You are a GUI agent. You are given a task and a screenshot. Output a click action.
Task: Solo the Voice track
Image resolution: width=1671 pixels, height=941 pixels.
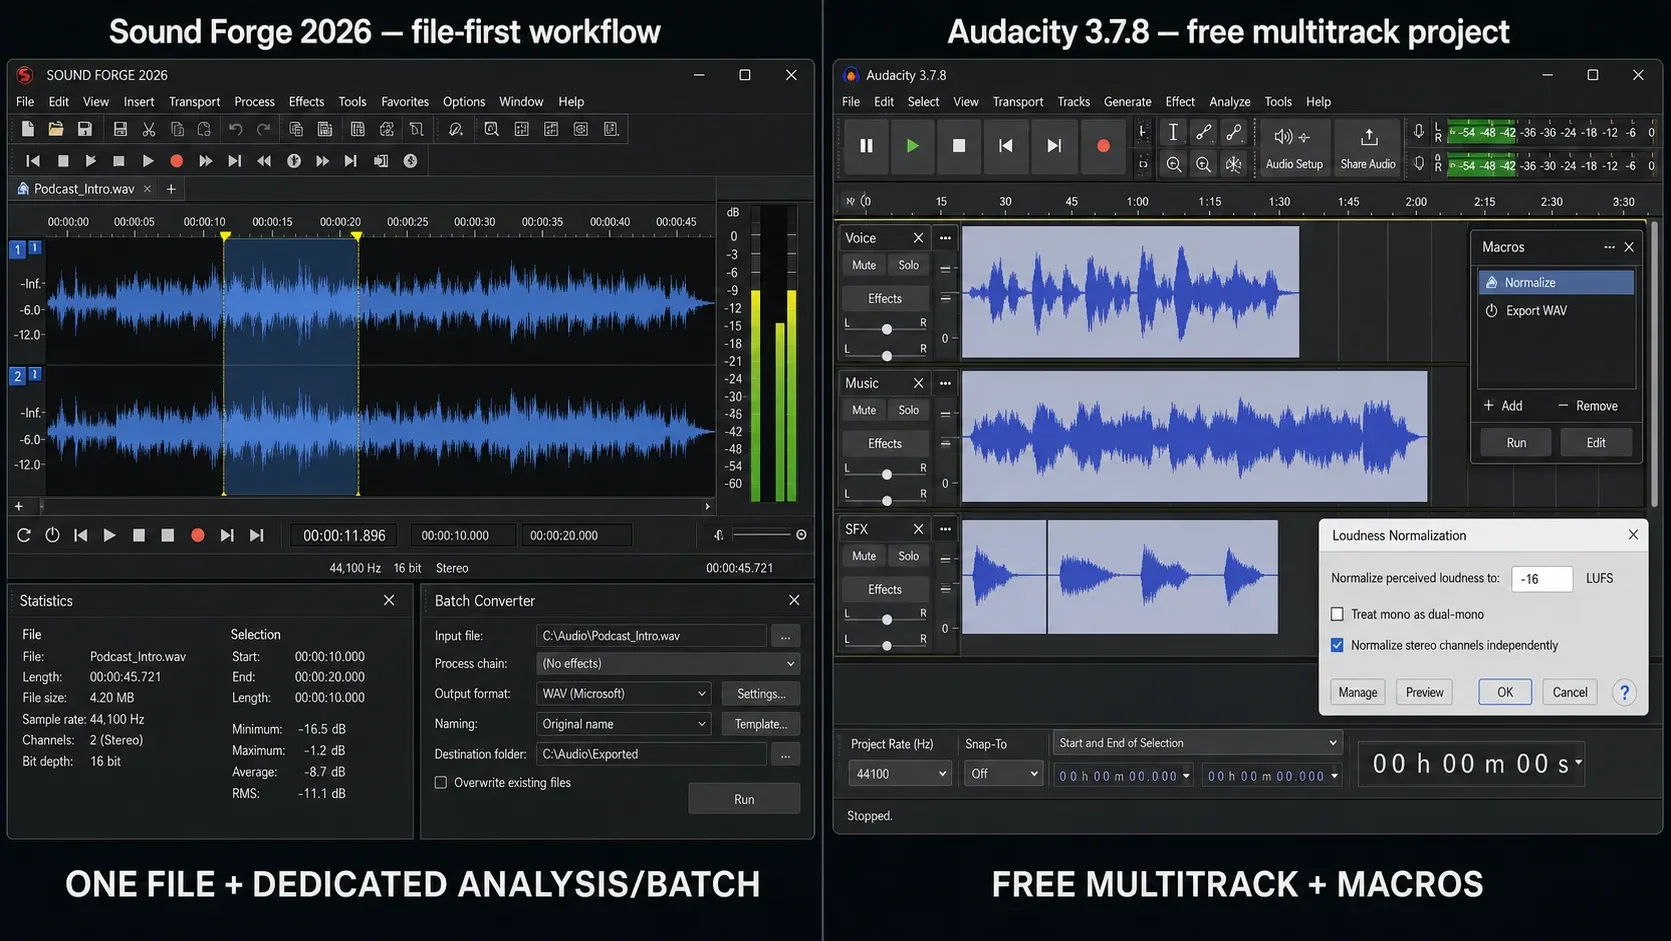coord(908,265)
